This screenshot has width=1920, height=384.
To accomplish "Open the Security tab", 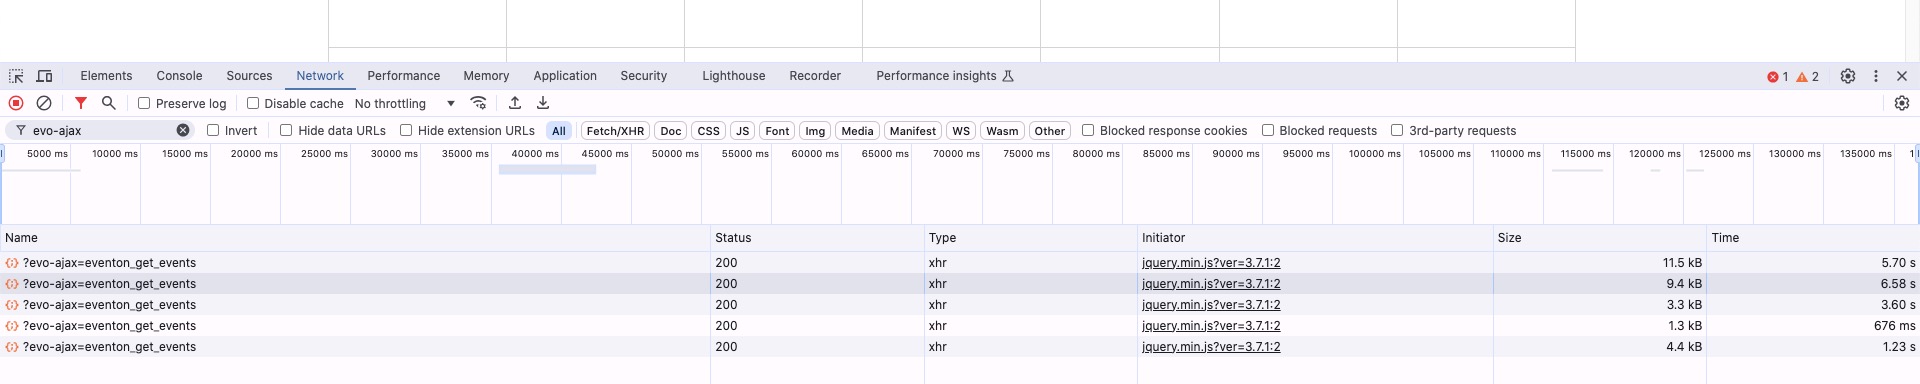I will tap(643, 76).
